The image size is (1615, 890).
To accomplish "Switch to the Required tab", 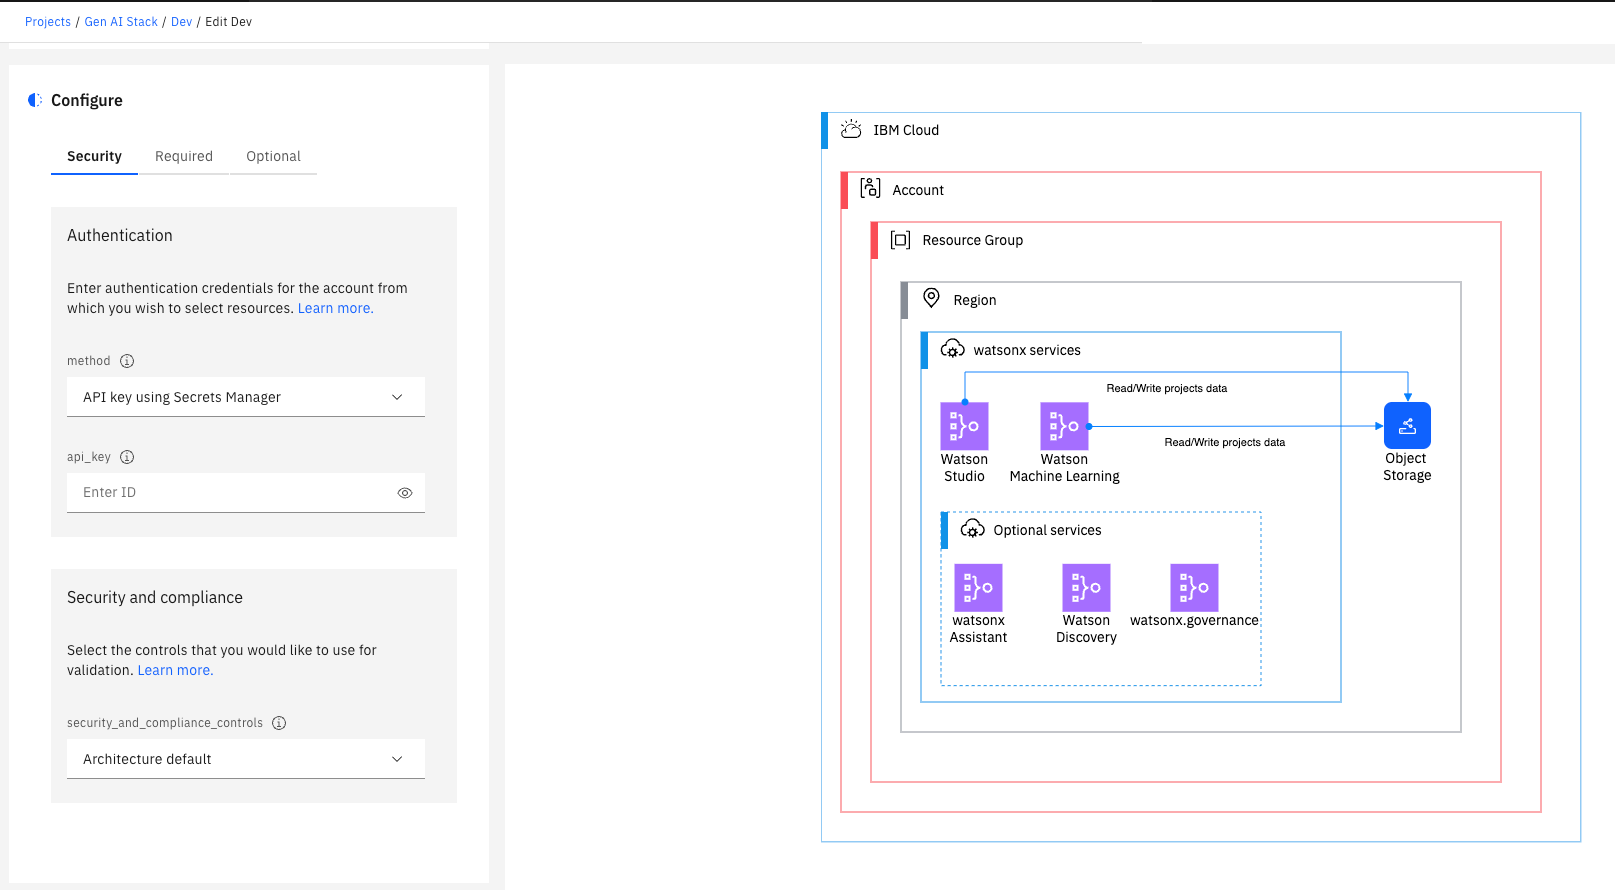I will point(184,156).
